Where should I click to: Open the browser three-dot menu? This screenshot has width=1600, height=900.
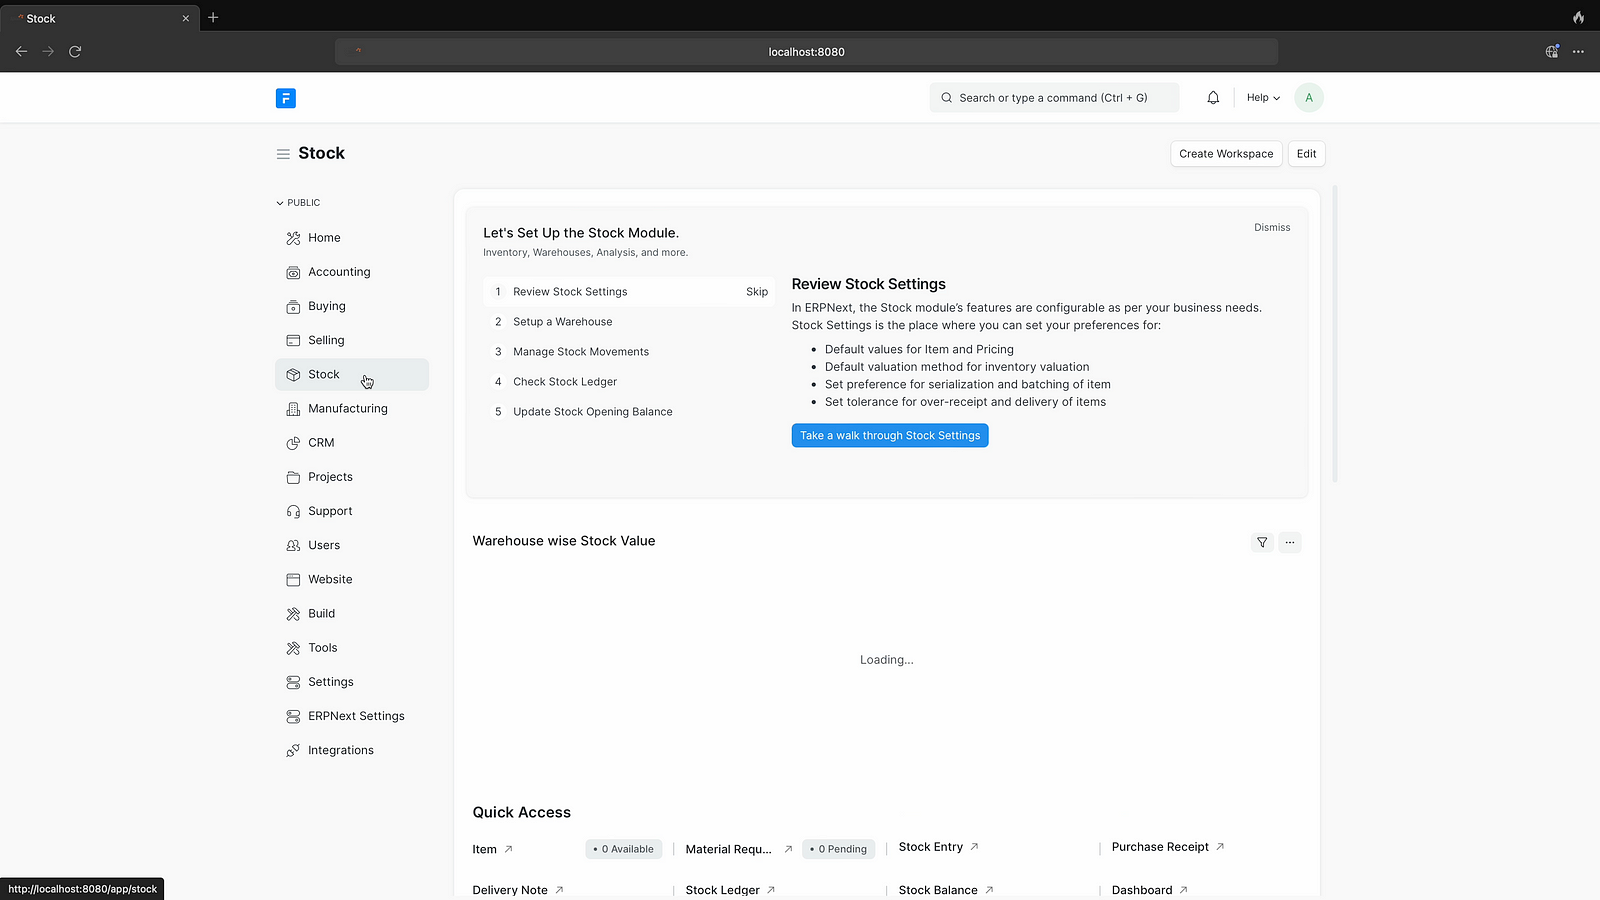pyautogui.click(x=1578, y=51)
